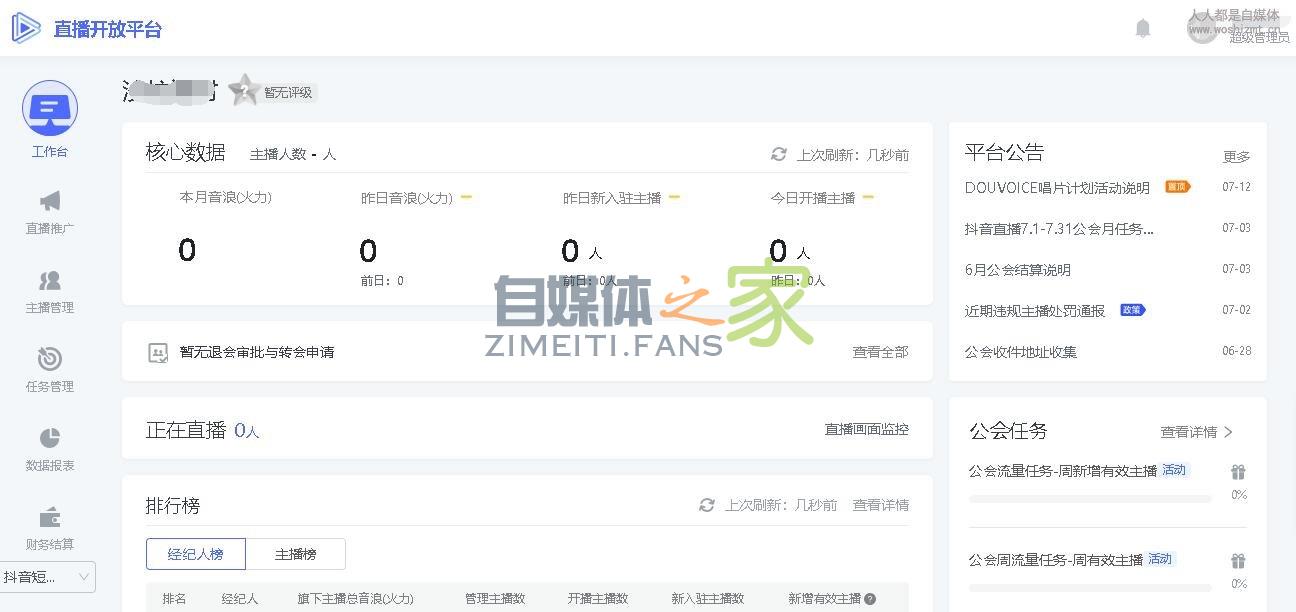Open the 抖音短... dropdown selector
1296x612 pixels.
point(48,578)
